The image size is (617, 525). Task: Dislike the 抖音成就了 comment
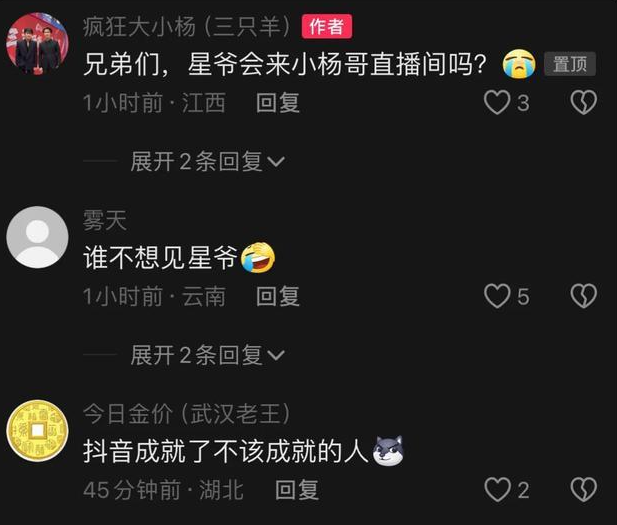[x=584, y=490]
